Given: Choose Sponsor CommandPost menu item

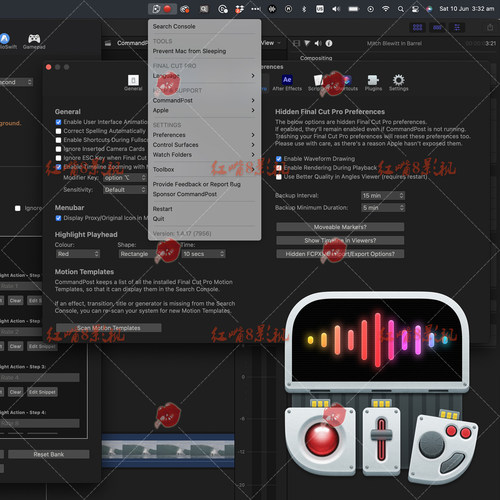Looking at the screenshot, I should (x=204, y=194).
